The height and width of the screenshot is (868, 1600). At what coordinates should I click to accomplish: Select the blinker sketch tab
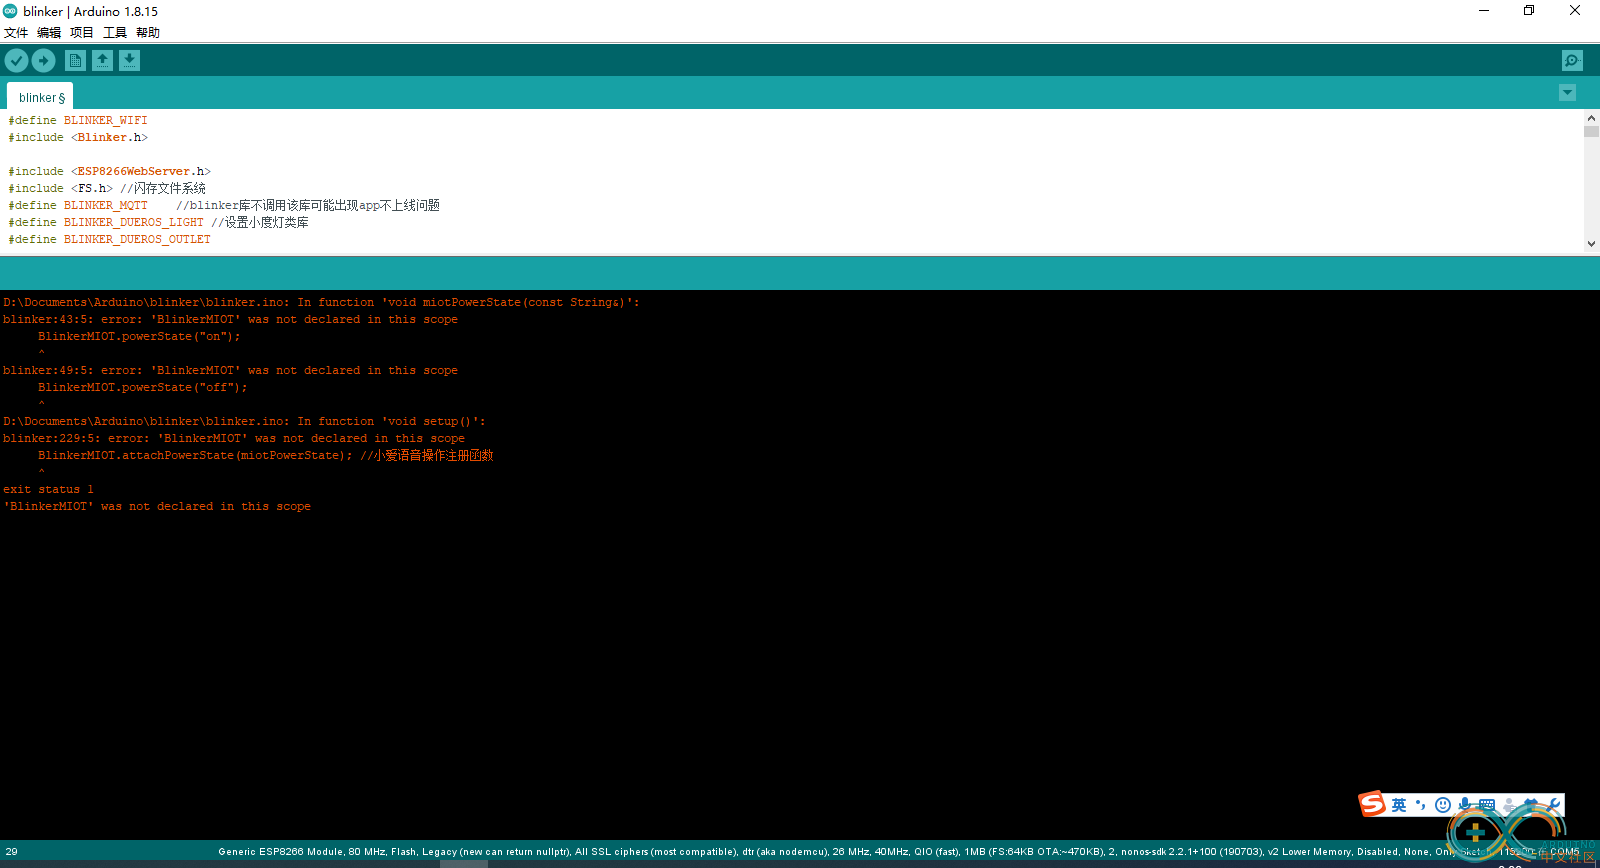41,97
